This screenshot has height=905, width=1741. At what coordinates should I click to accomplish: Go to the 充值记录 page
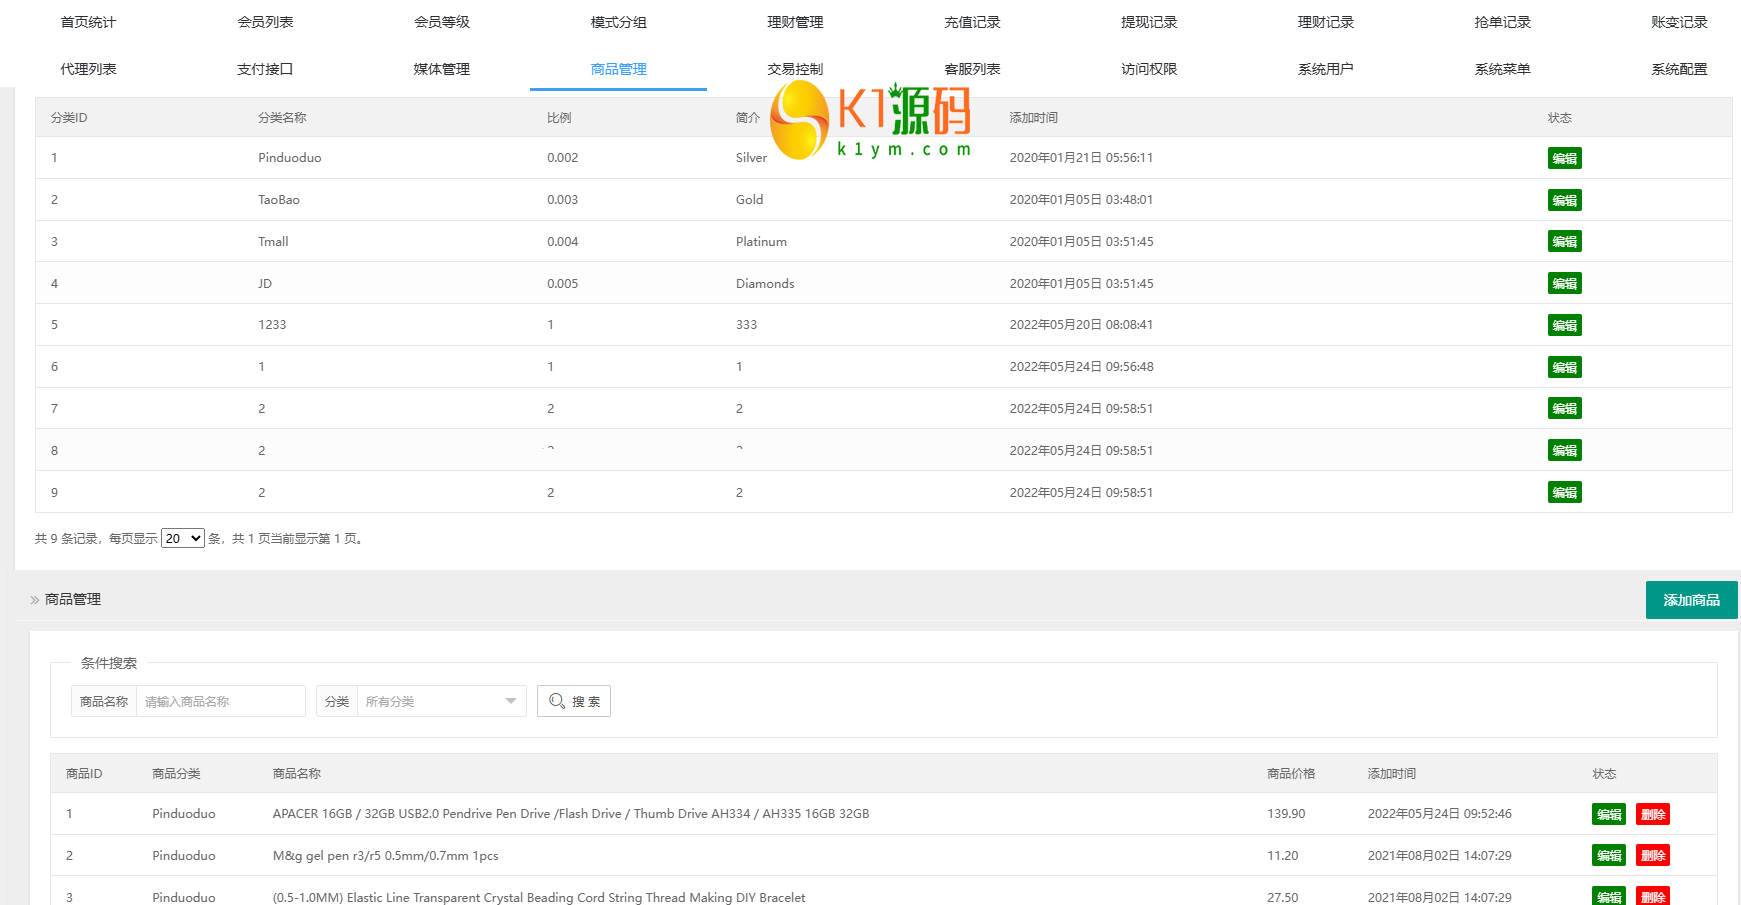pyautogui.click(x=972, y=22)
